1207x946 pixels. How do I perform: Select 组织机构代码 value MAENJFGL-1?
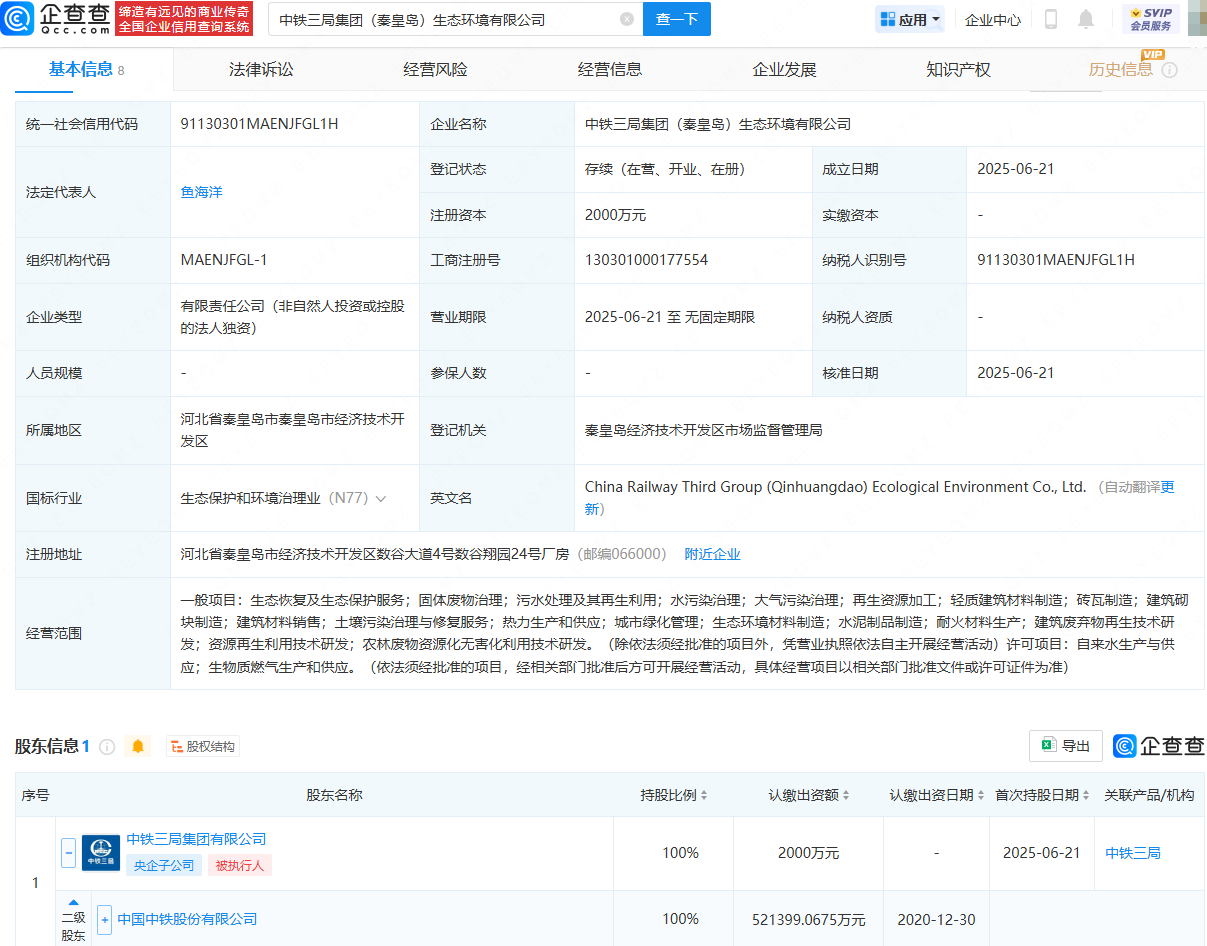[x=224, y=260]
